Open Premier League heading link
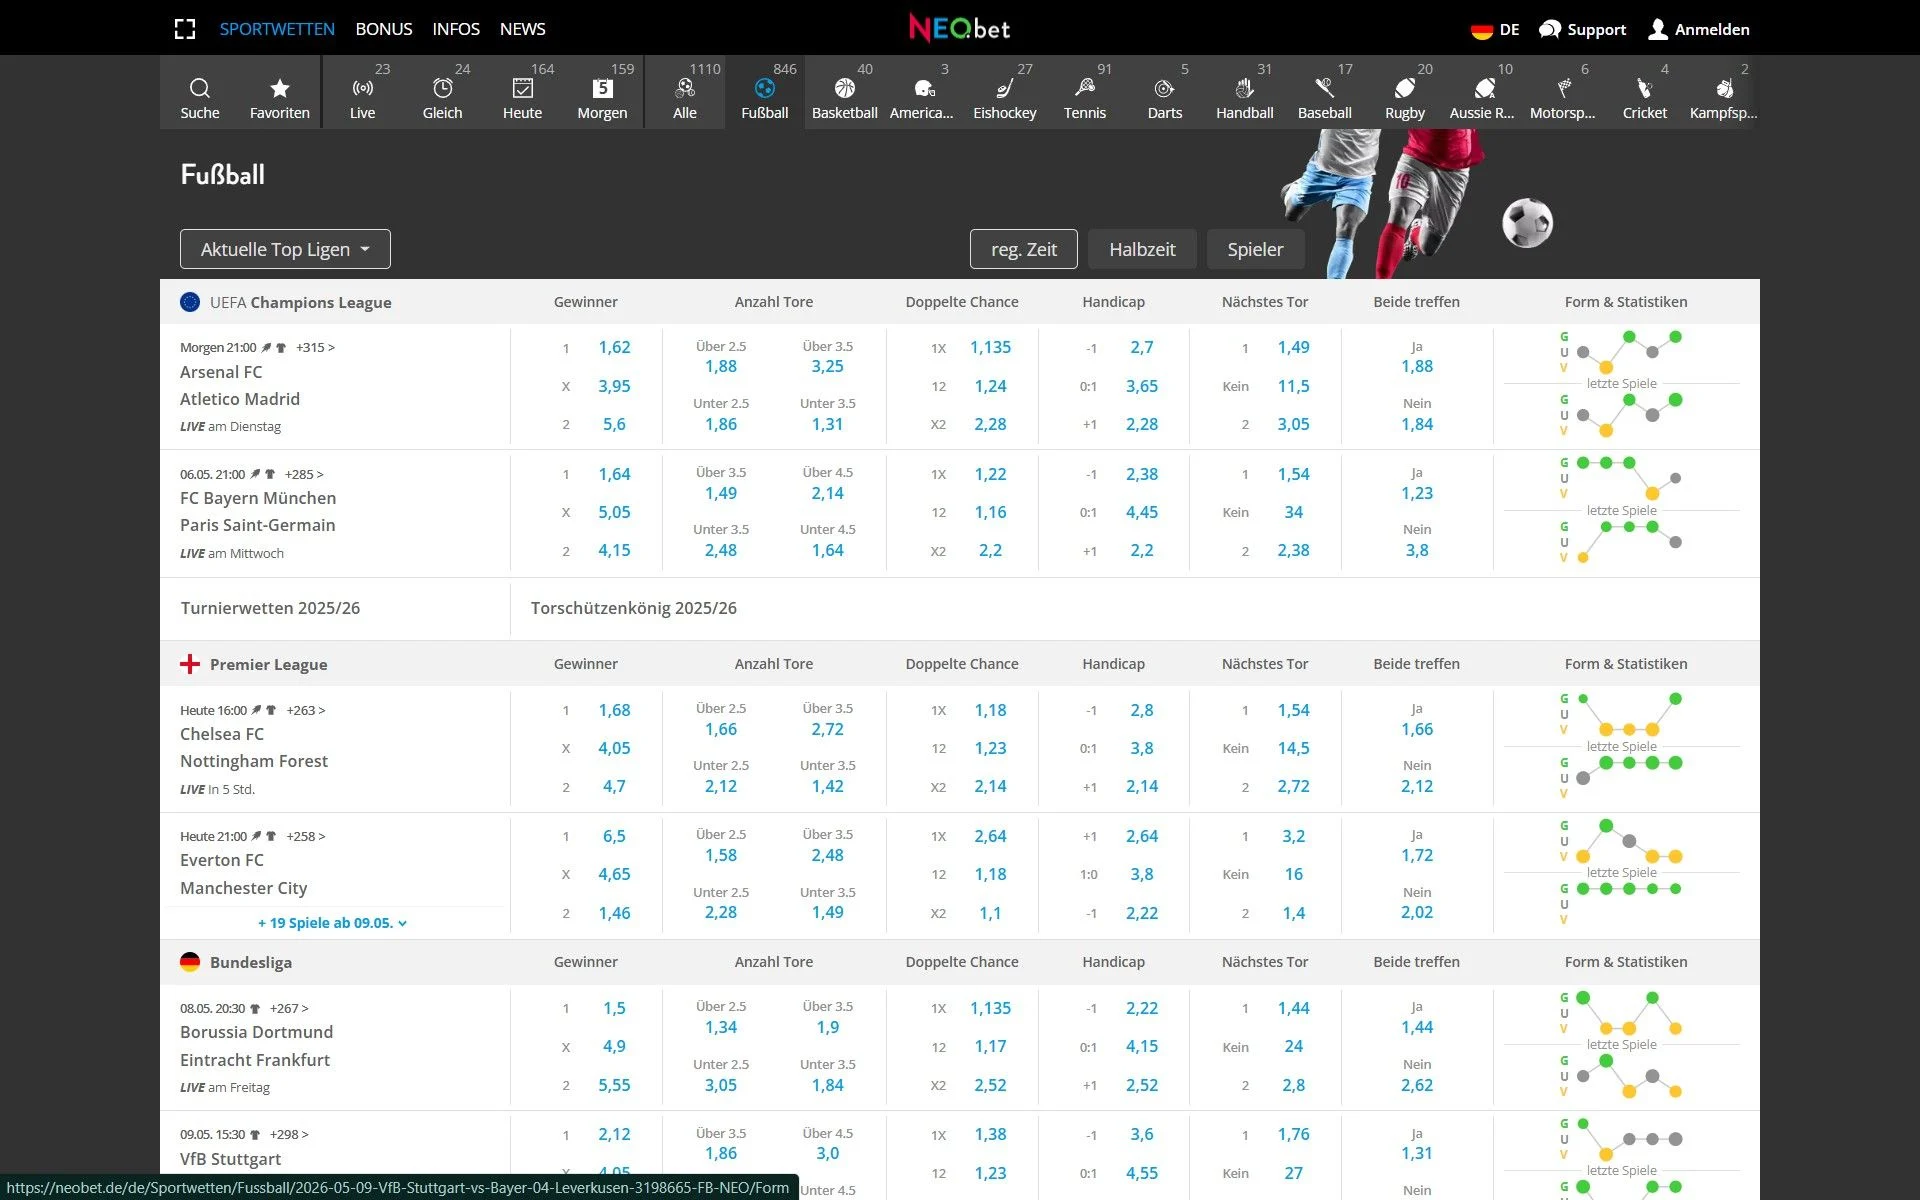 [x=268, y=664]
